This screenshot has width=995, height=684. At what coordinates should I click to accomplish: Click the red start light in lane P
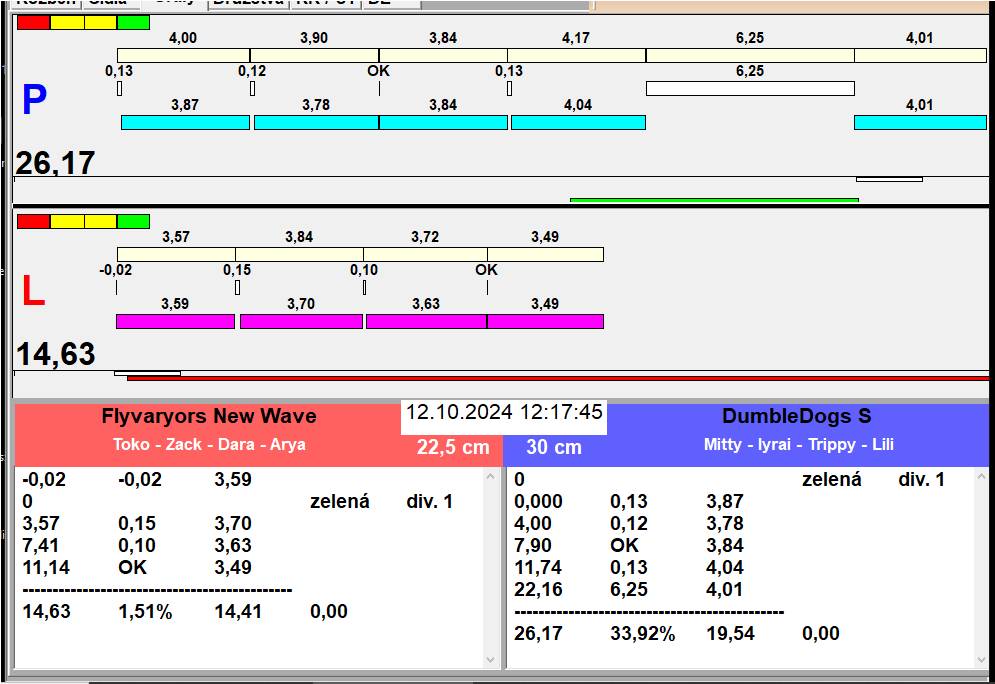click(34, 23)
